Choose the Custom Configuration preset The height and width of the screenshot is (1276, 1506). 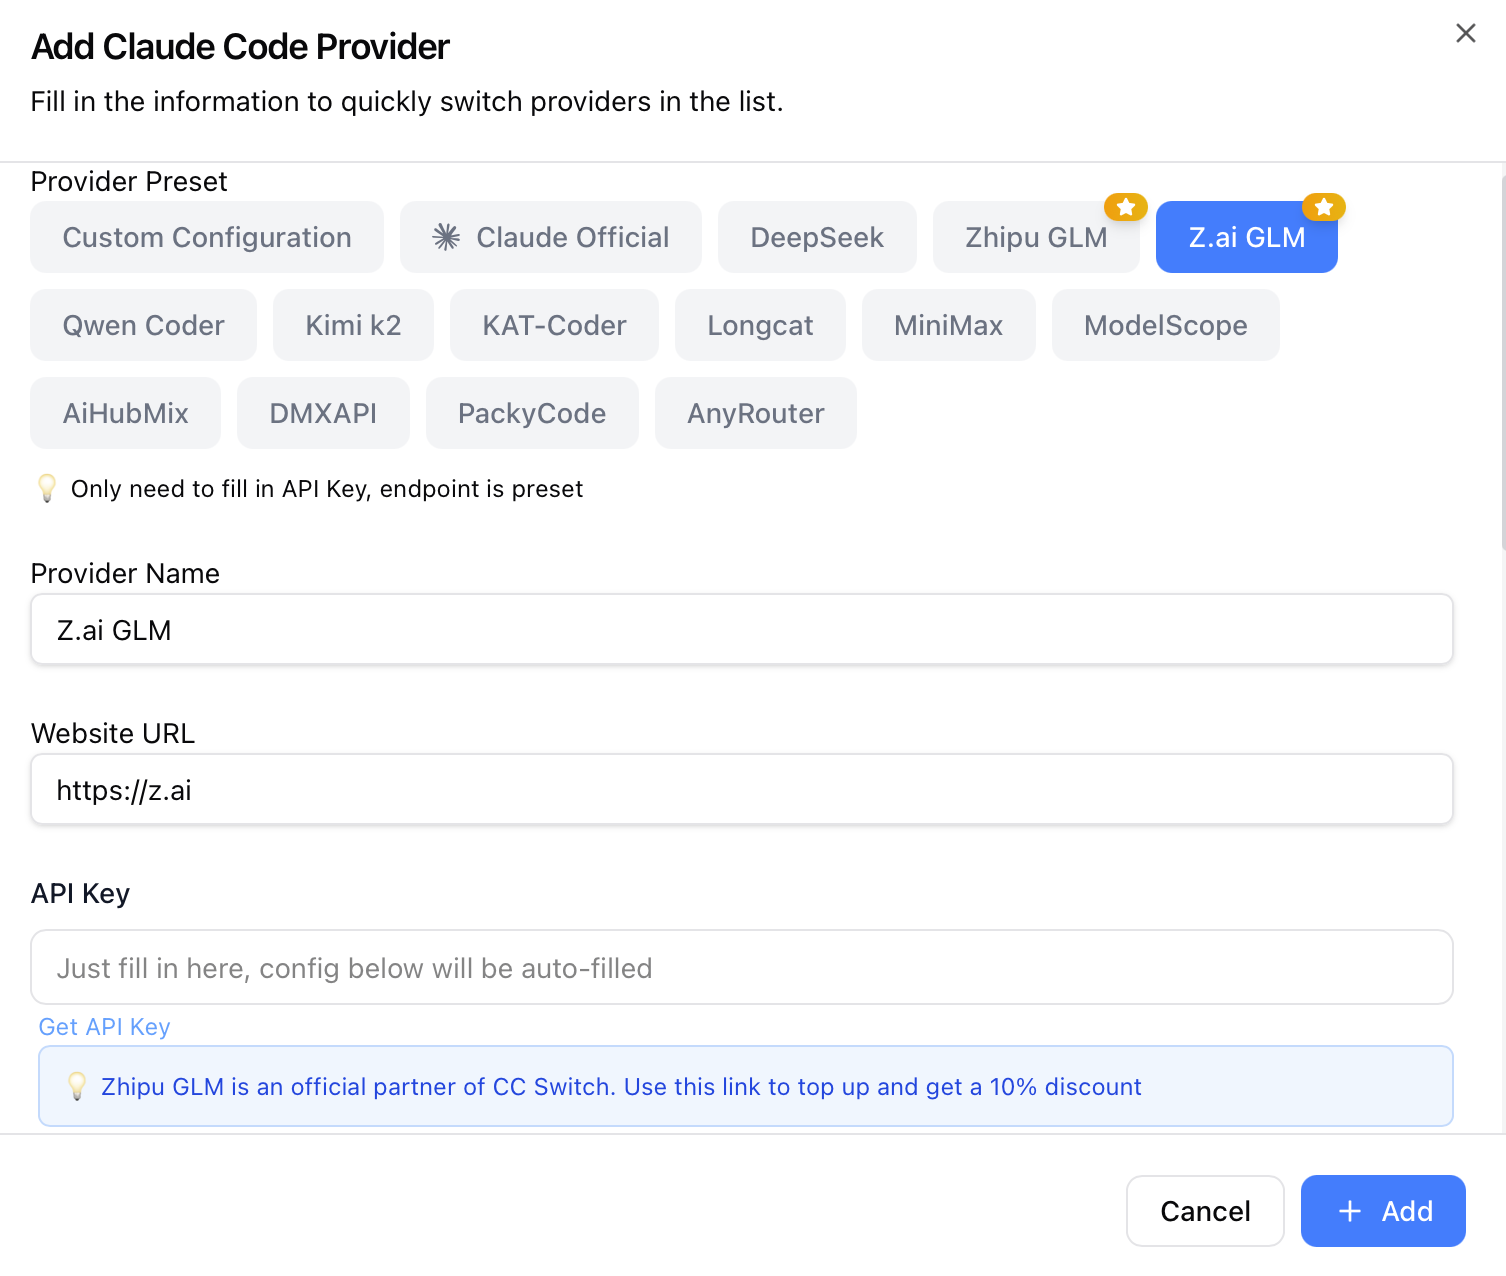[206, 237]
